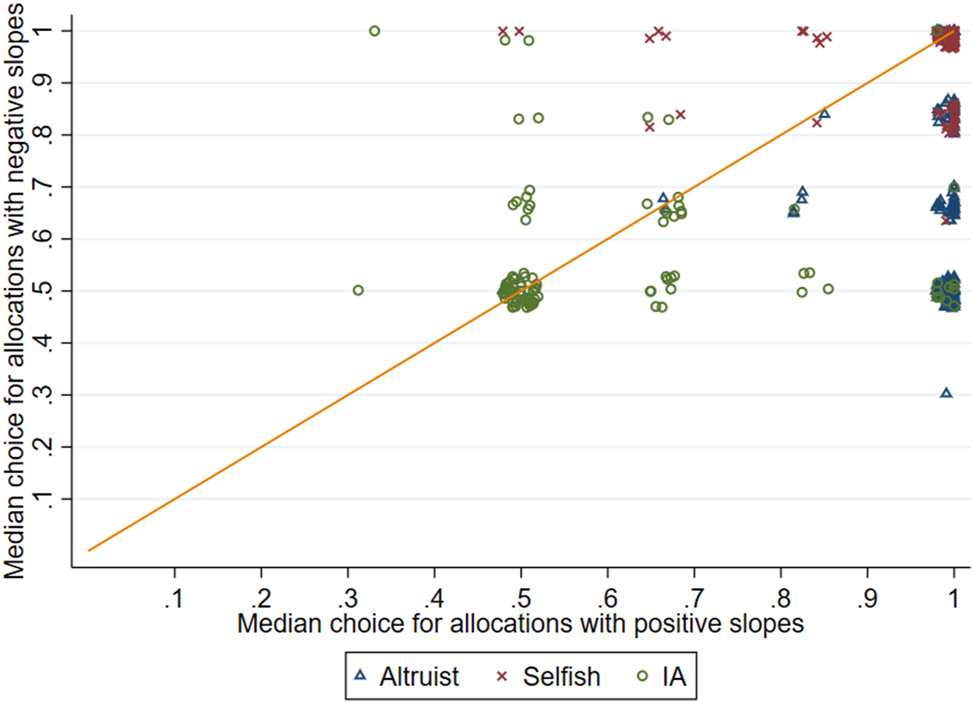Image resolution: width=974 pixels, height=703 pixels.
Task: Select the y-axis title about negative slopes
Action: [x=15, y=290]
